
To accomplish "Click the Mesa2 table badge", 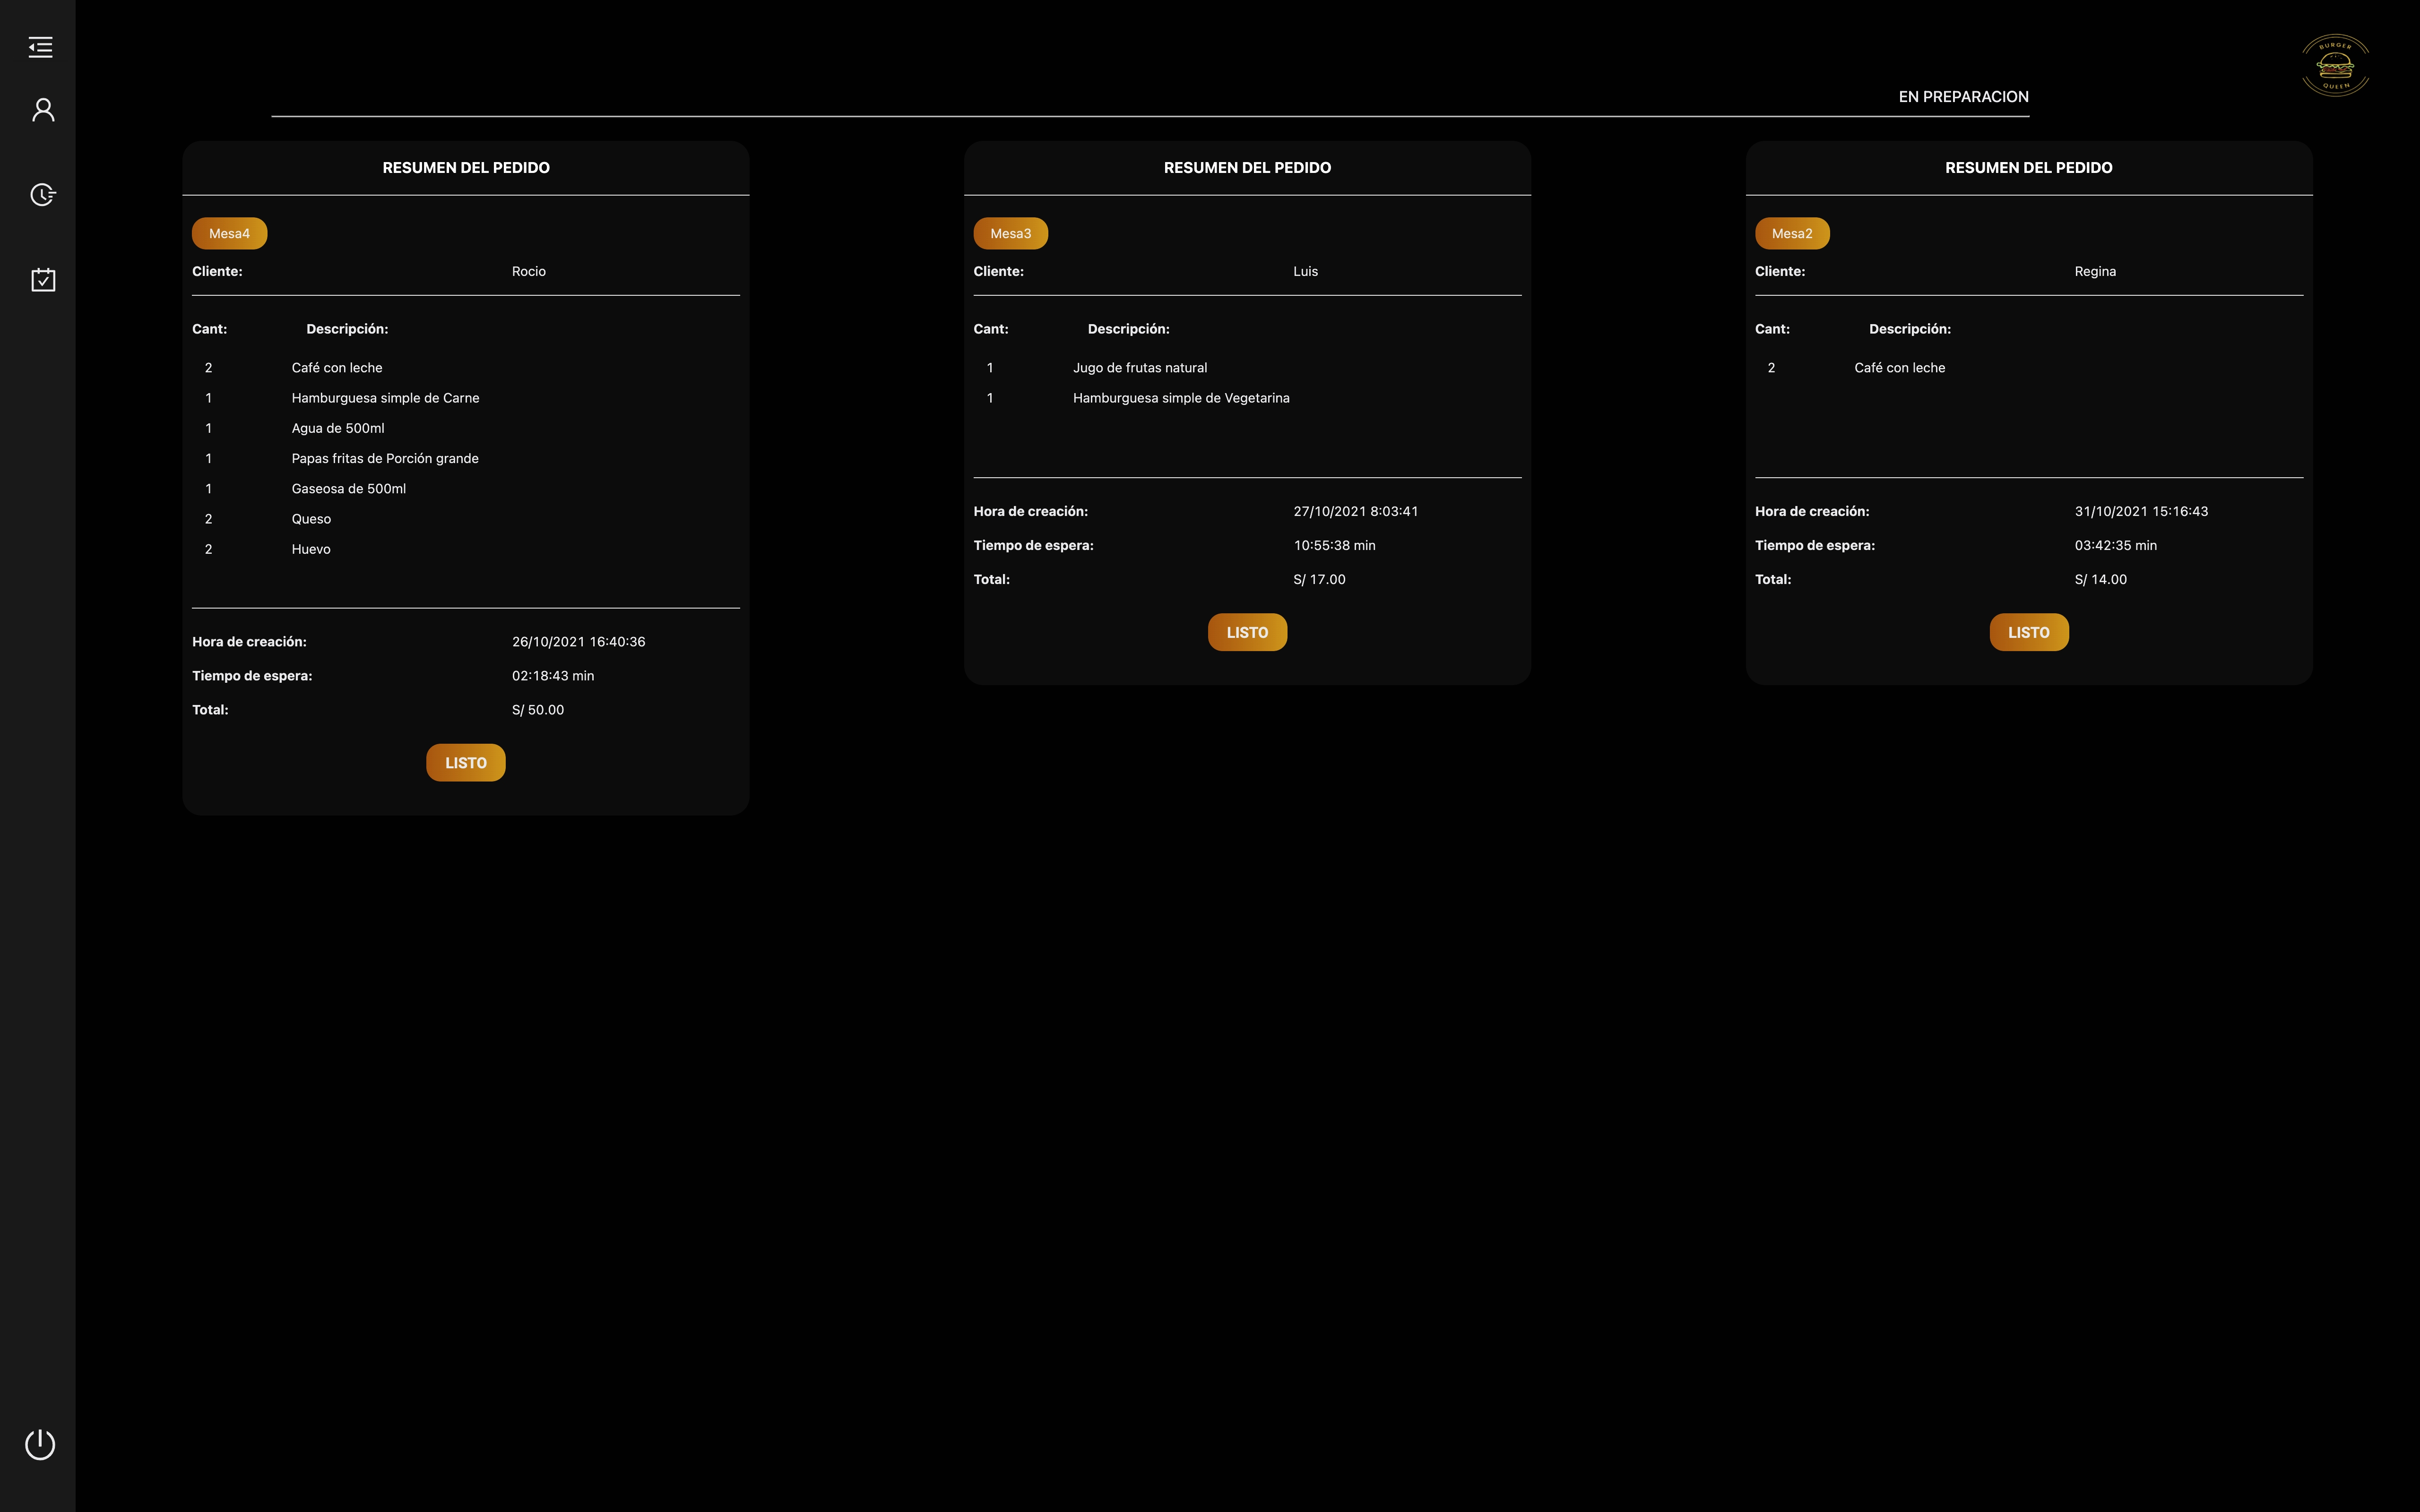I will tap(1791, 234).
